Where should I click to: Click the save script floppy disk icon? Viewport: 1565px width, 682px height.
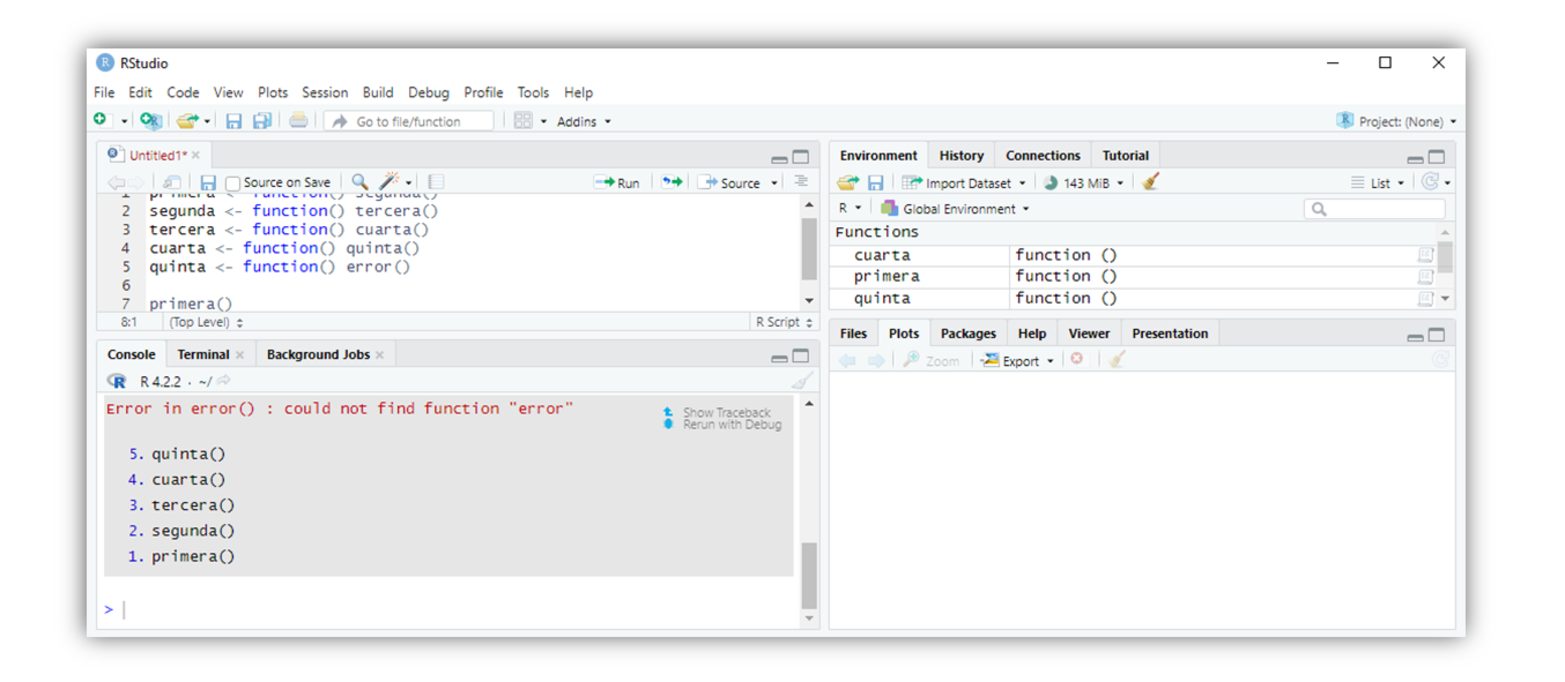(x=208, y=183)
